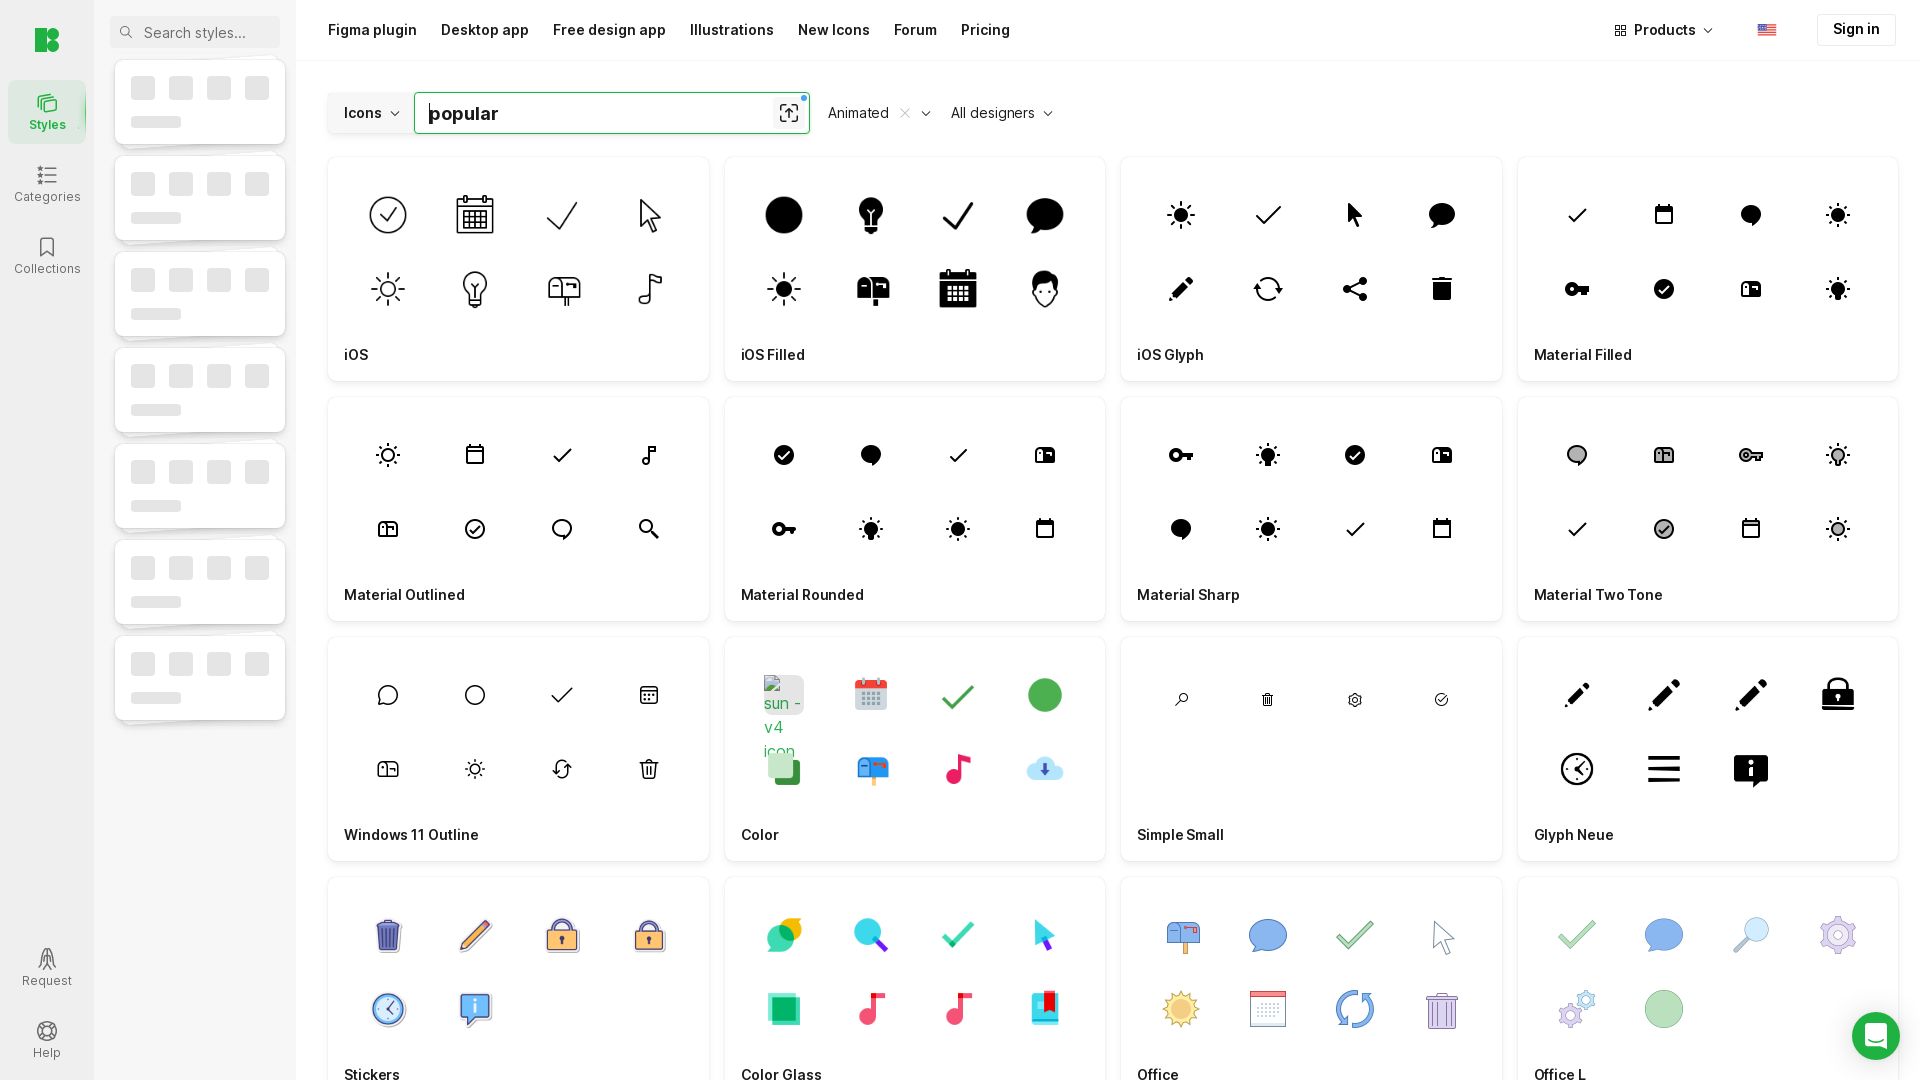Open the Icons type dropdown
Image resolution: width=1920 pixels, height=1080 pixels.
point(370,113)
